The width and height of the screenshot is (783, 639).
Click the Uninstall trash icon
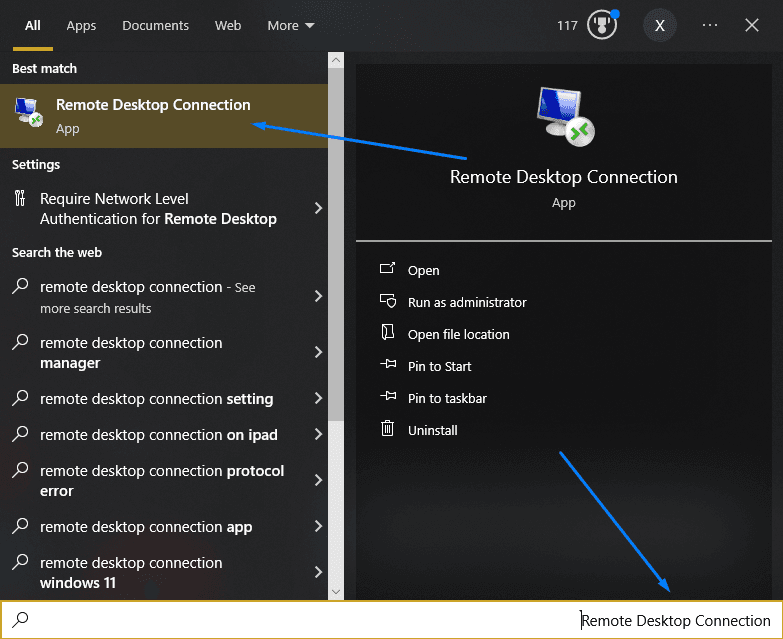click(388, 428)
